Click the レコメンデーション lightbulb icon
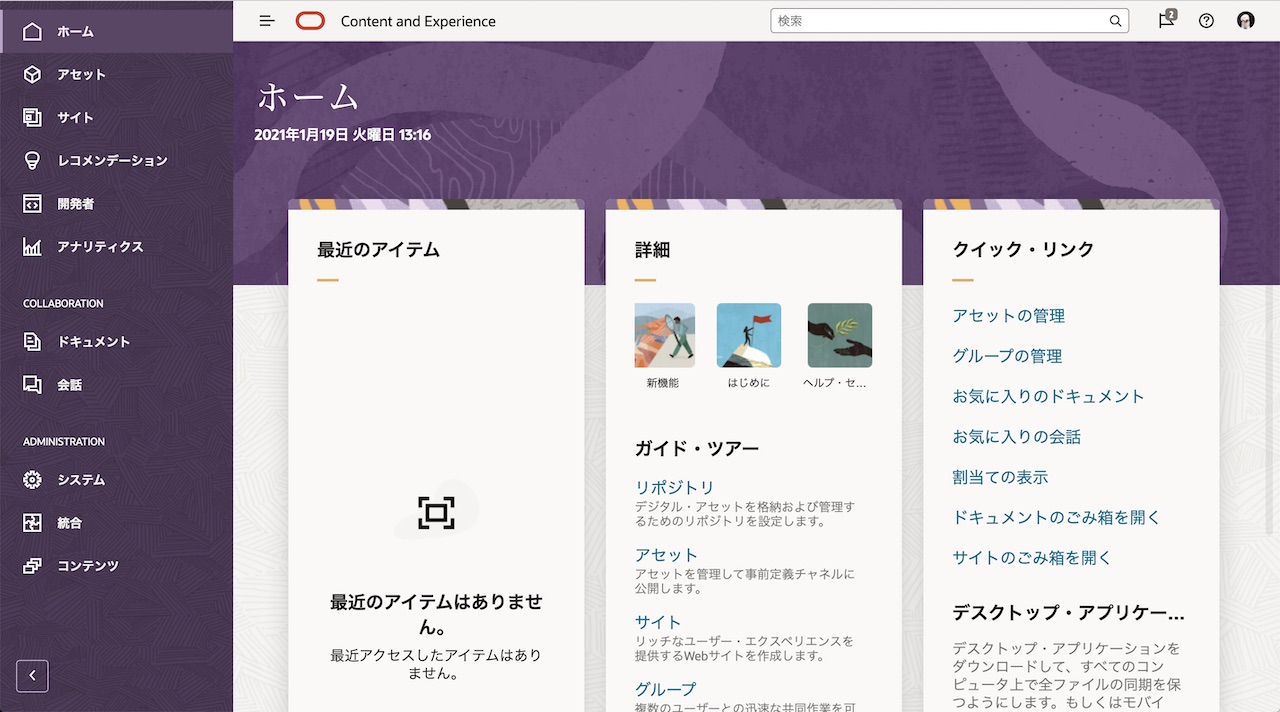The width and height of the screenshot is (1280, 712). 32,161
